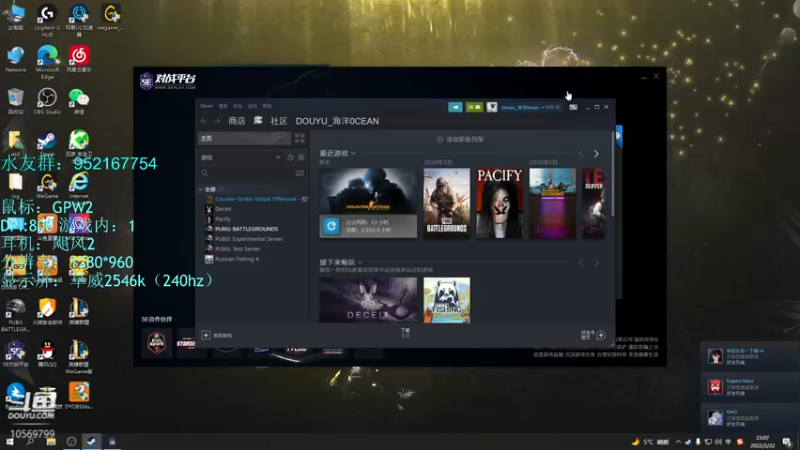Switch library to grid collections view icon
Viewport: 800px width, 450px height.
299,138
